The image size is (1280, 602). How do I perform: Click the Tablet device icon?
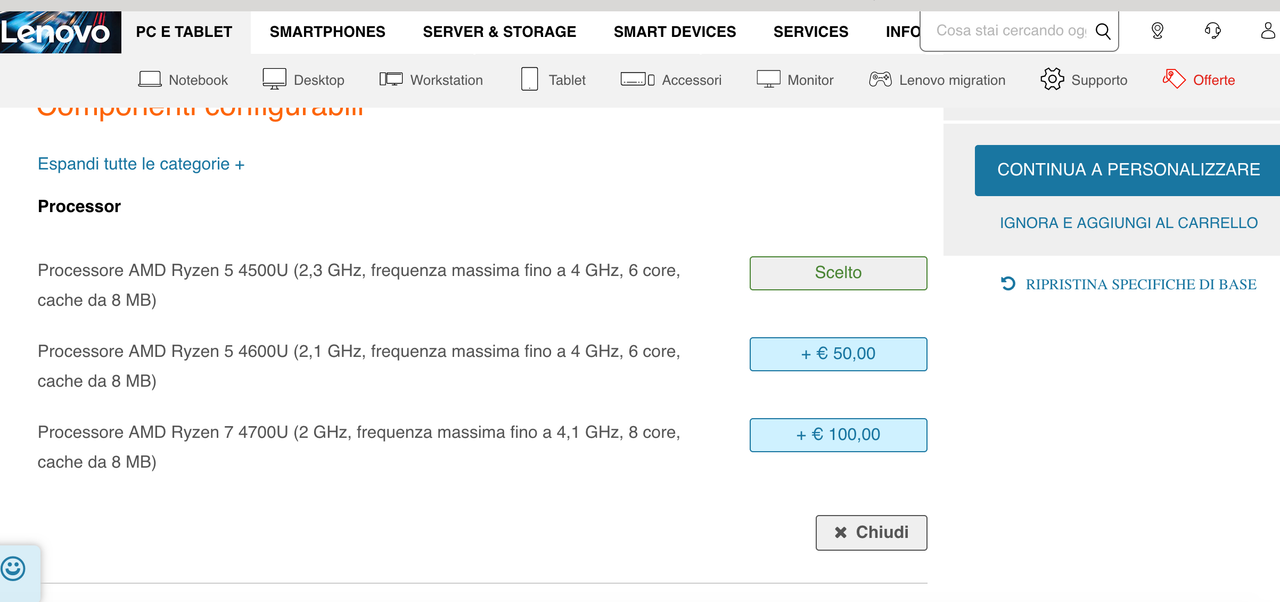[x=529, y=79]
